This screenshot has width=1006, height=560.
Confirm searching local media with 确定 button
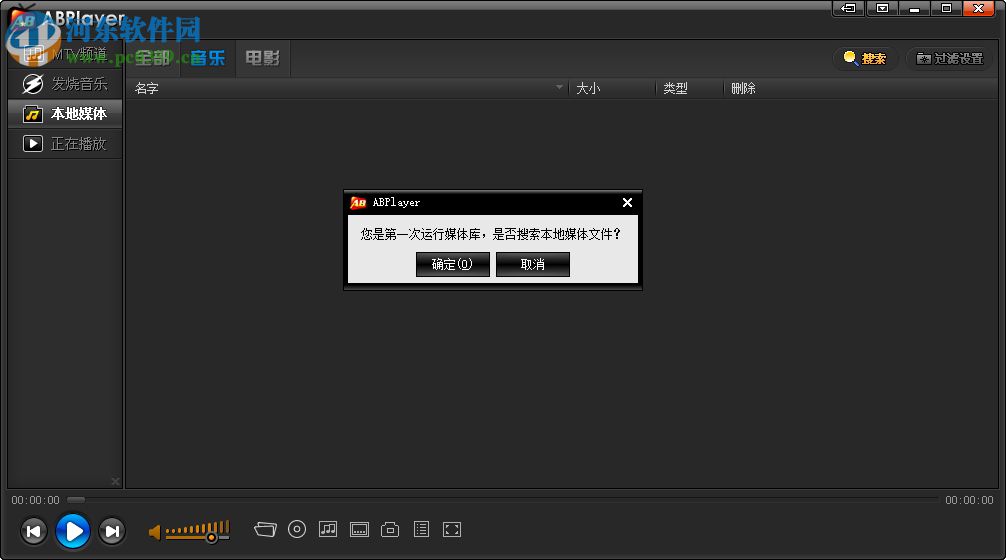(x=452, y=264)
